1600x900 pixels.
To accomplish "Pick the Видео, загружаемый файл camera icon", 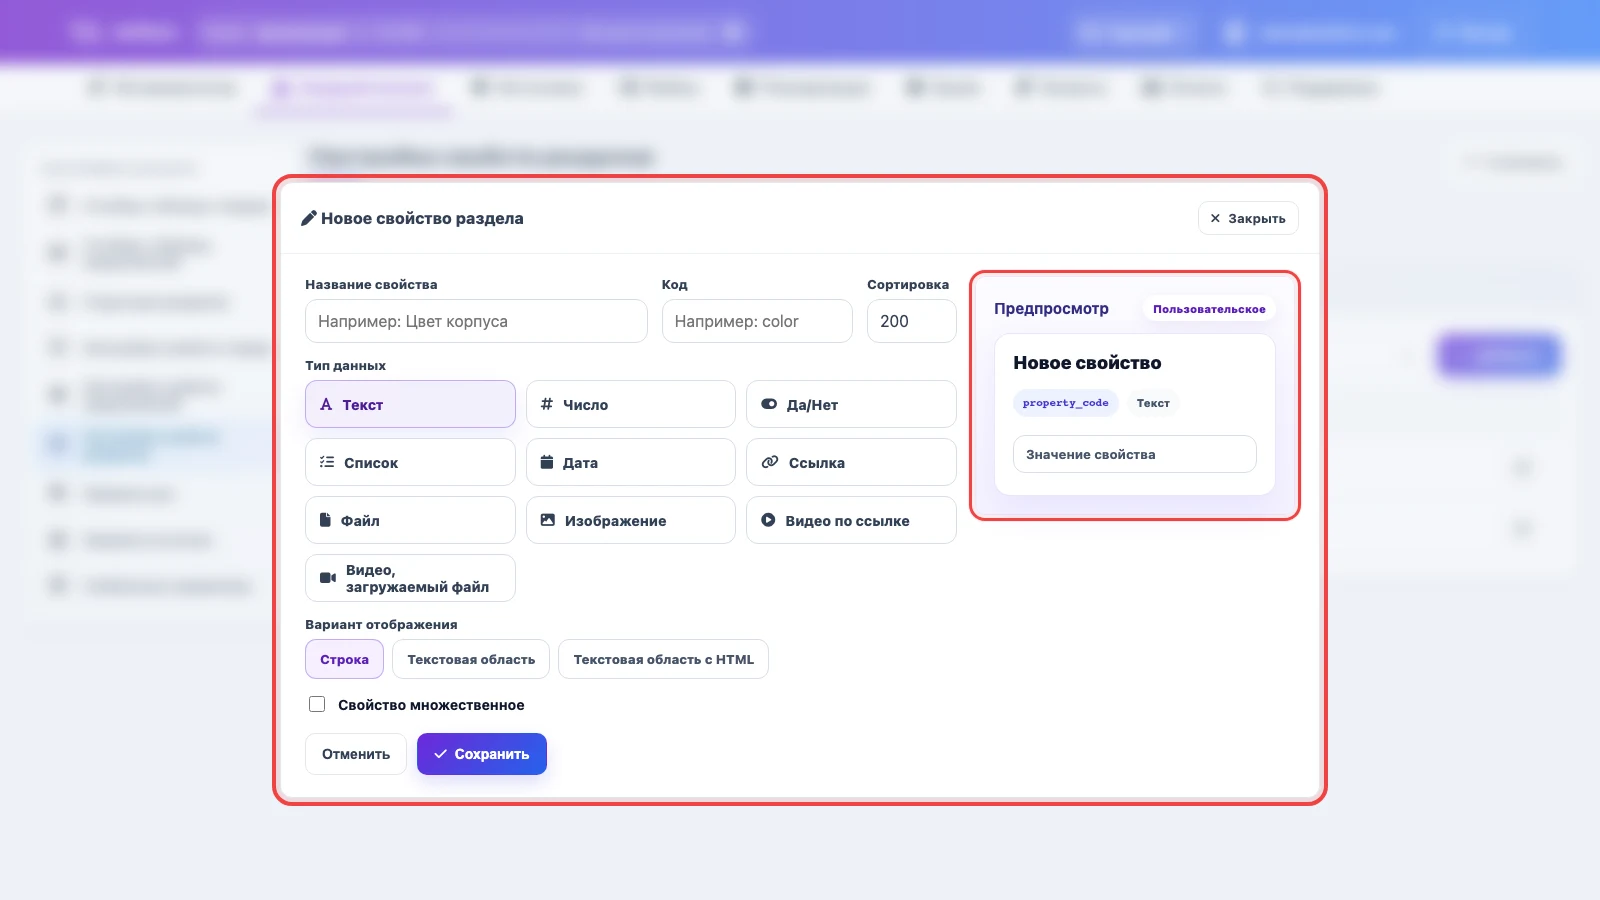I will [x=328, y=578].
